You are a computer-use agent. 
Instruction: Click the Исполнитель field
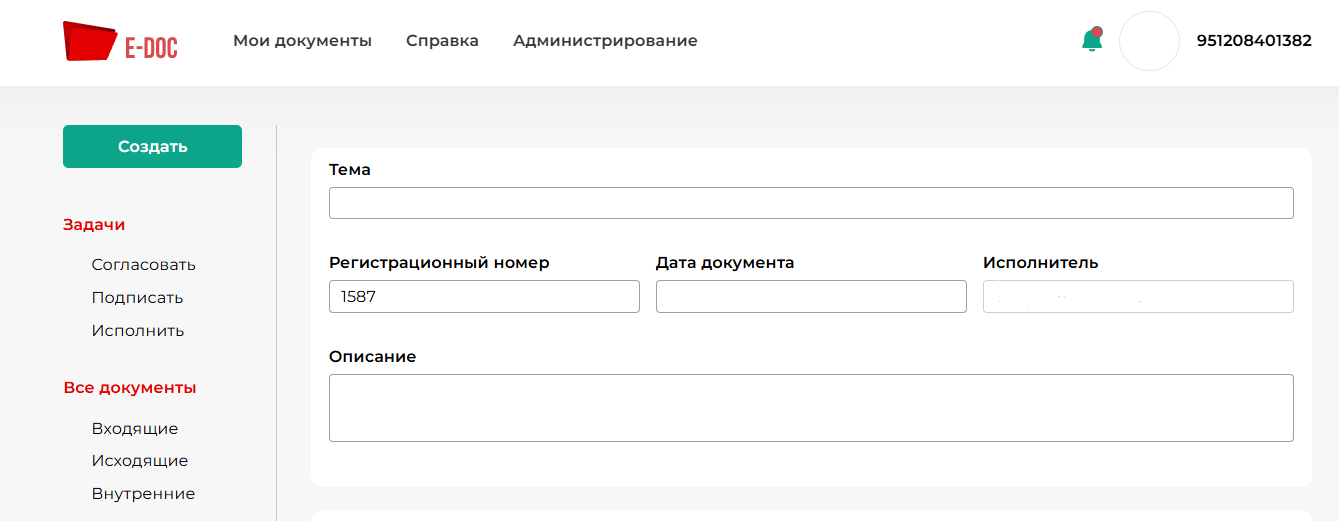pos(1137,297)
